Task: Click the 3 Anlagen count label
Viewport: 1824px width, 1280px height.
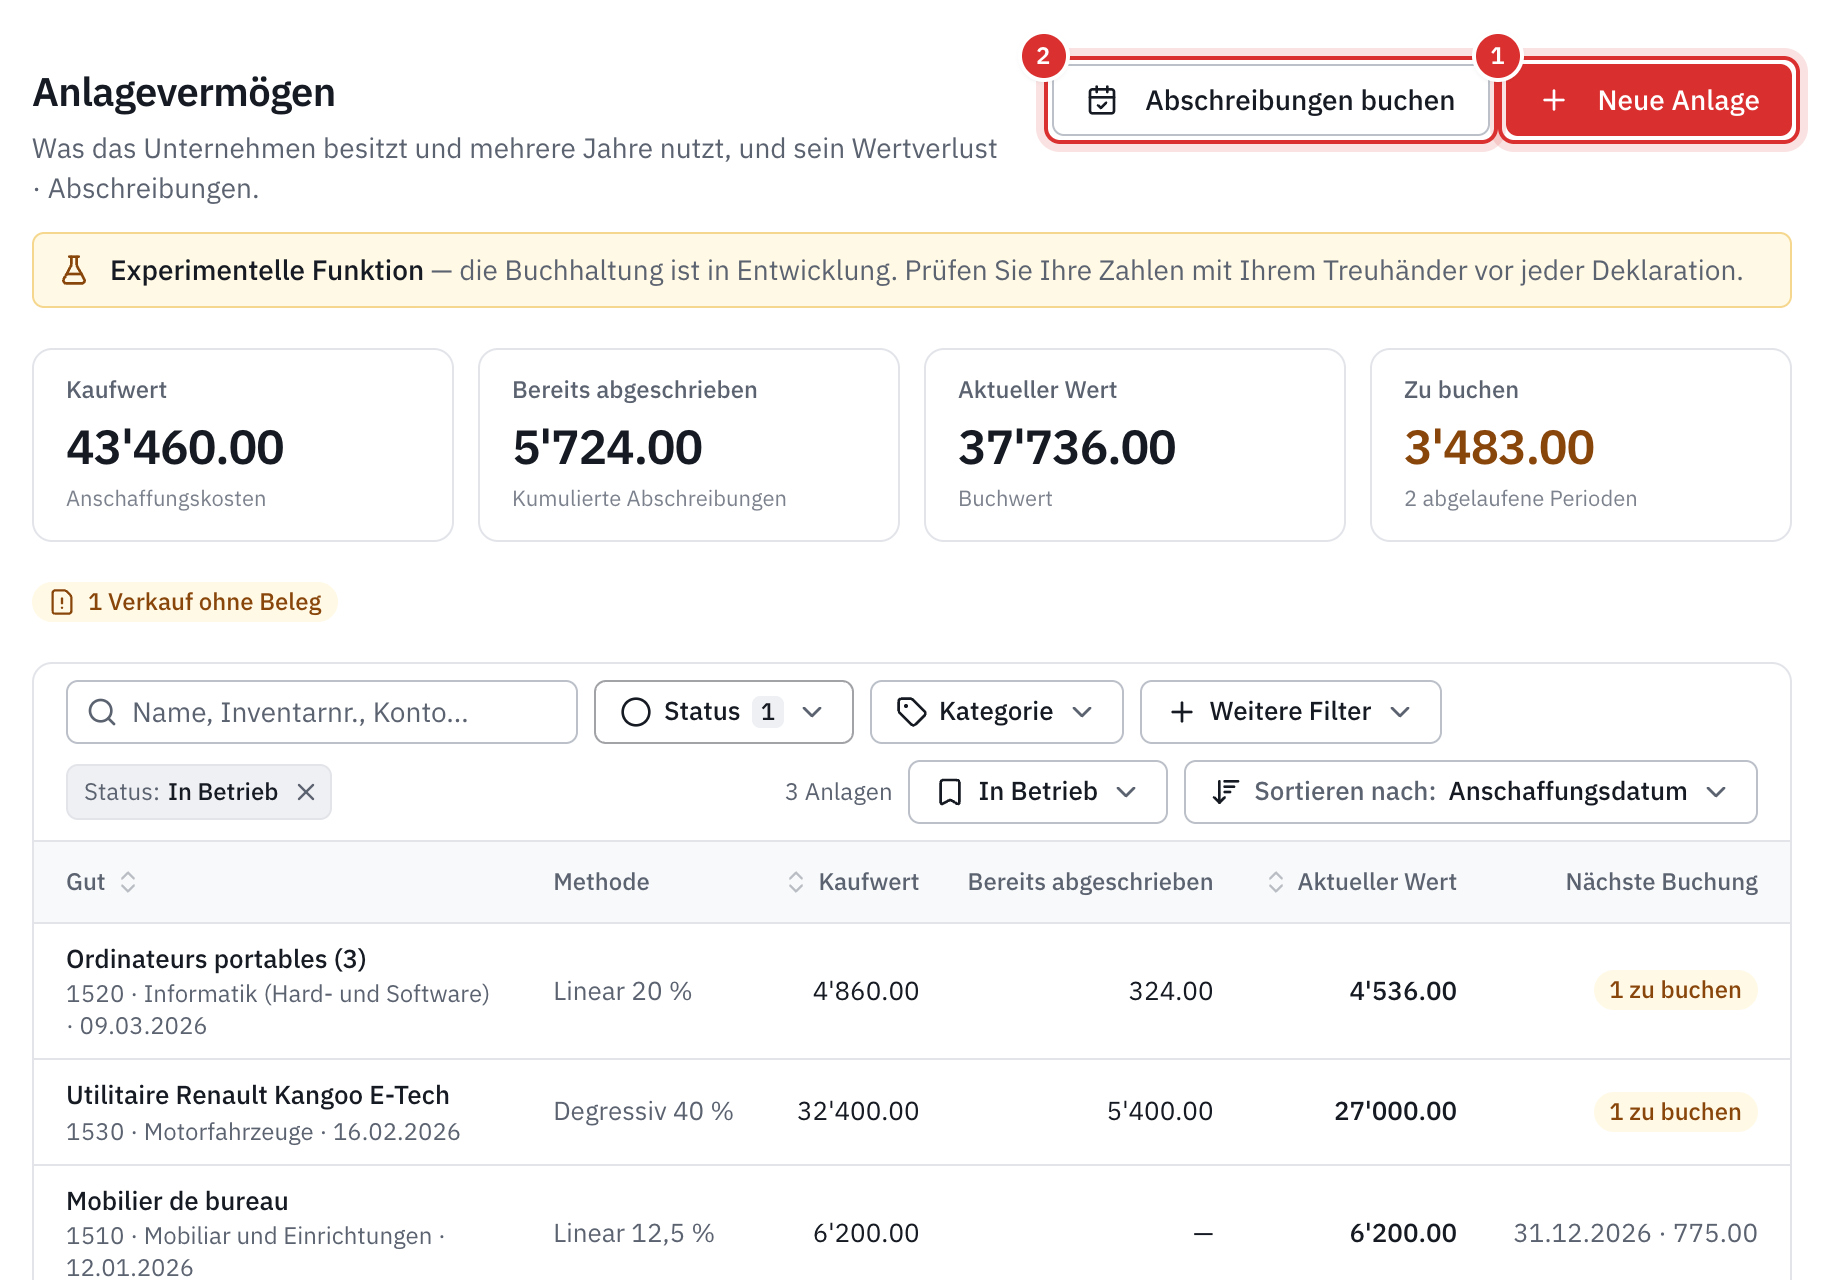Action: (x=838, y=792)
